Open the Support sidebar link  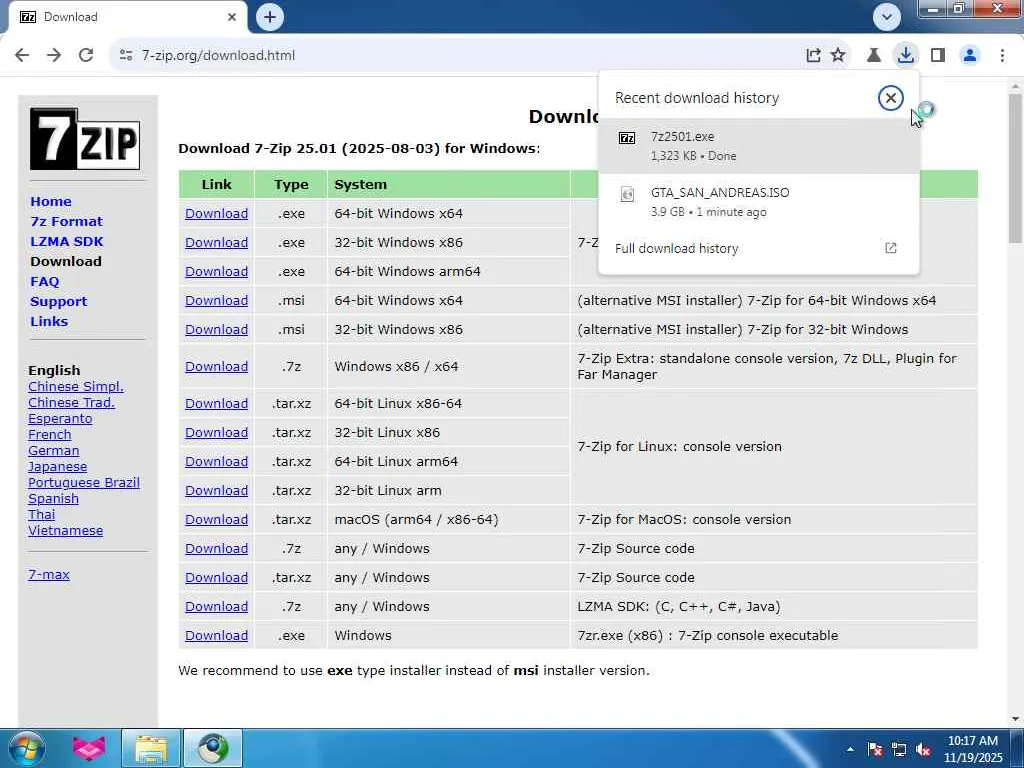58,302
